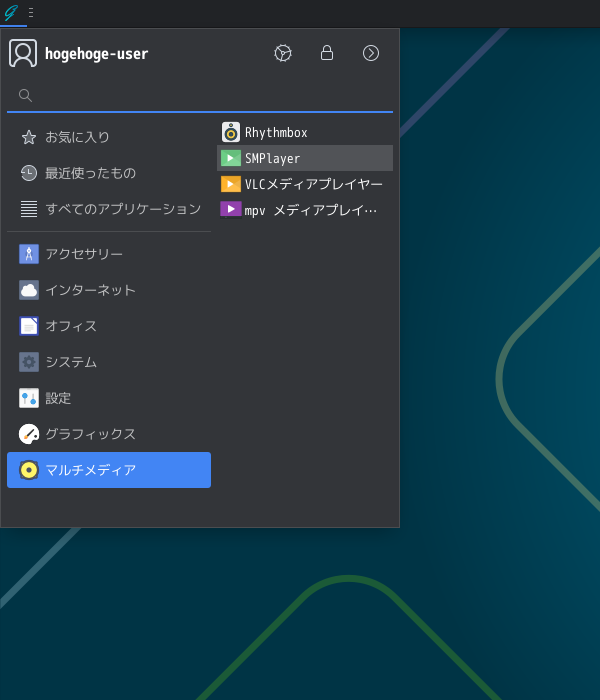The height and width of the screenshot is (700, 600).
Task: Select the マルチメディア category
Action: pyautogui.click(x=109, y=470)
